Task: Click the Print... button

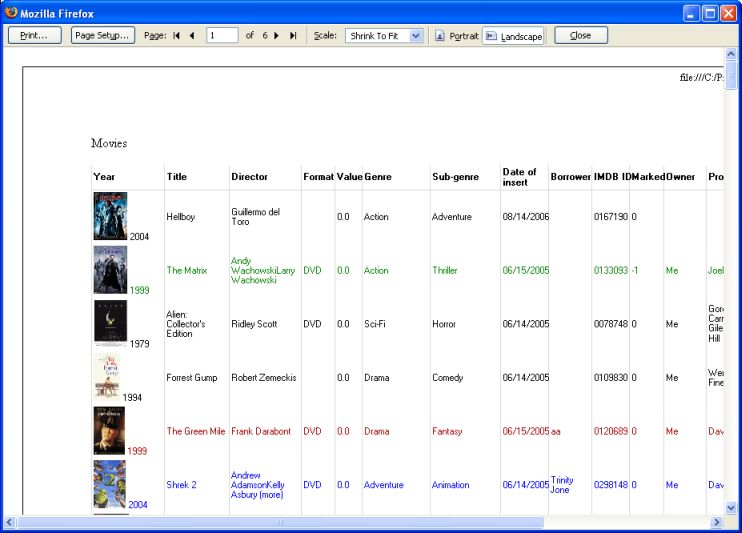Action: point(35,36)
